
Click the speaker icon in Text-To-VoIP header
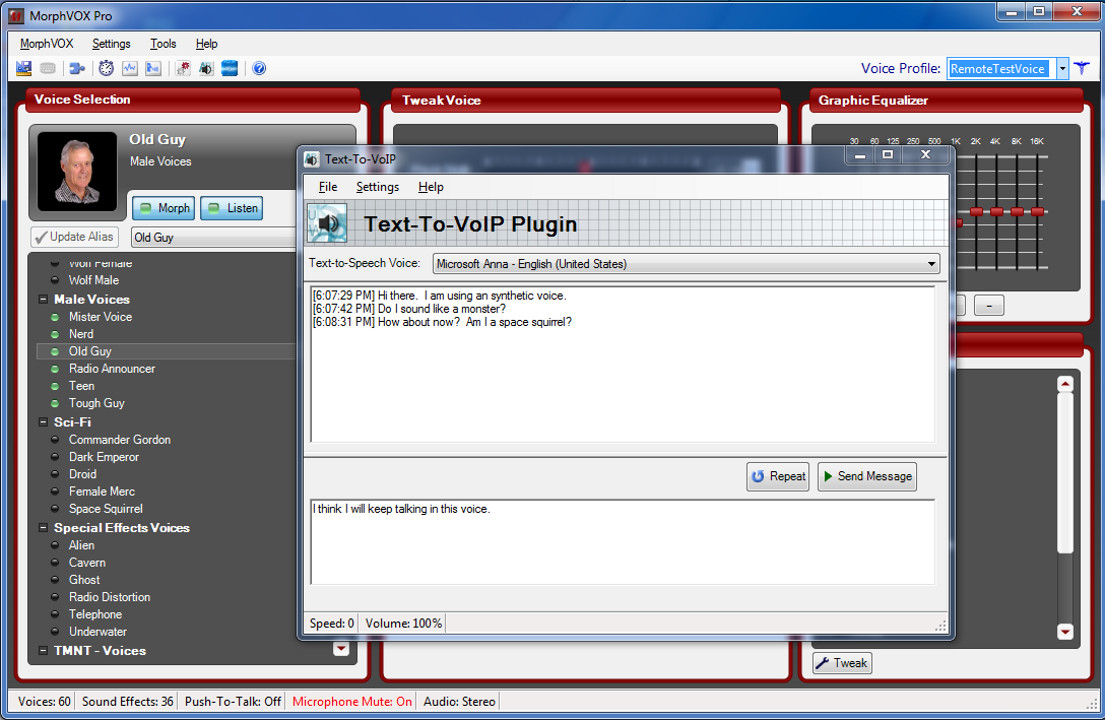(327, 222)
